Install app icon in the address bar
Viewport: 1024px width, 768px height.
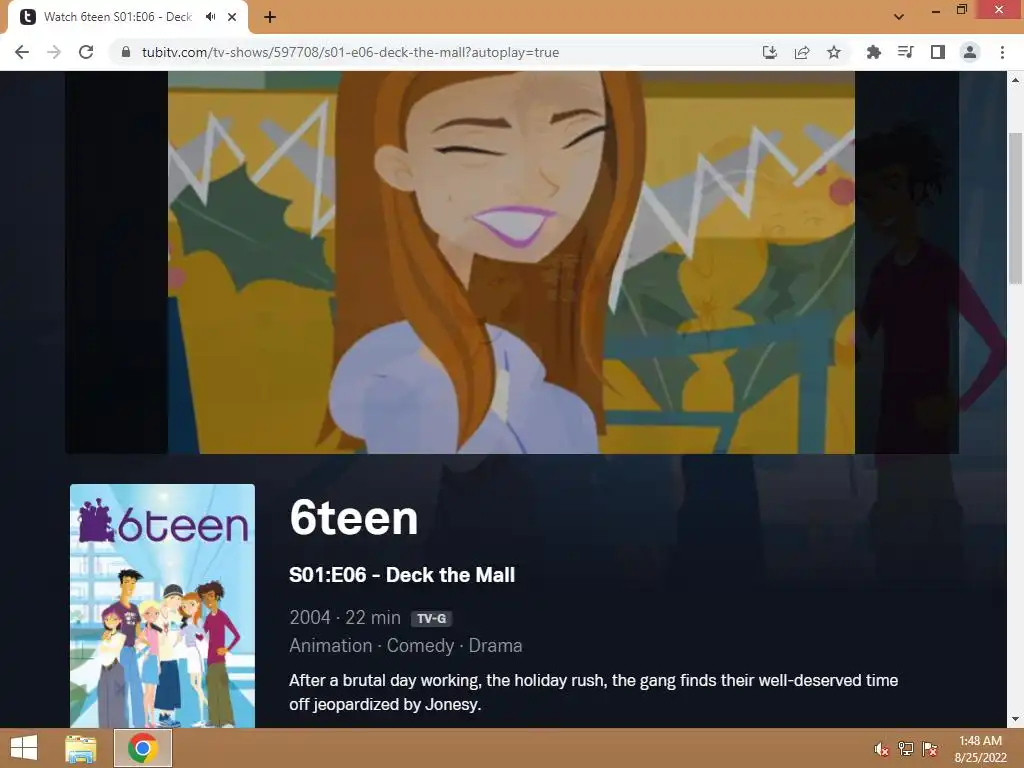tap(770, 52)
